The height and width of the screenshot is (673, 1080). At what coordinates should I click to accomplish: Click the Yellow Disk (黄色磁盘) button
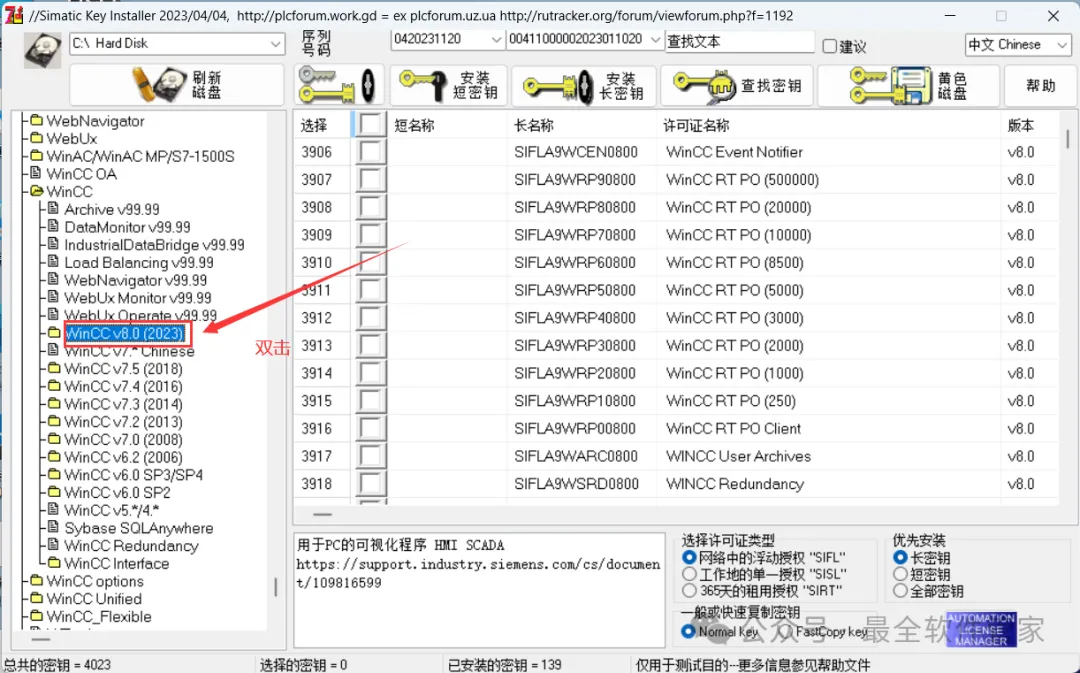pos(908,85)
